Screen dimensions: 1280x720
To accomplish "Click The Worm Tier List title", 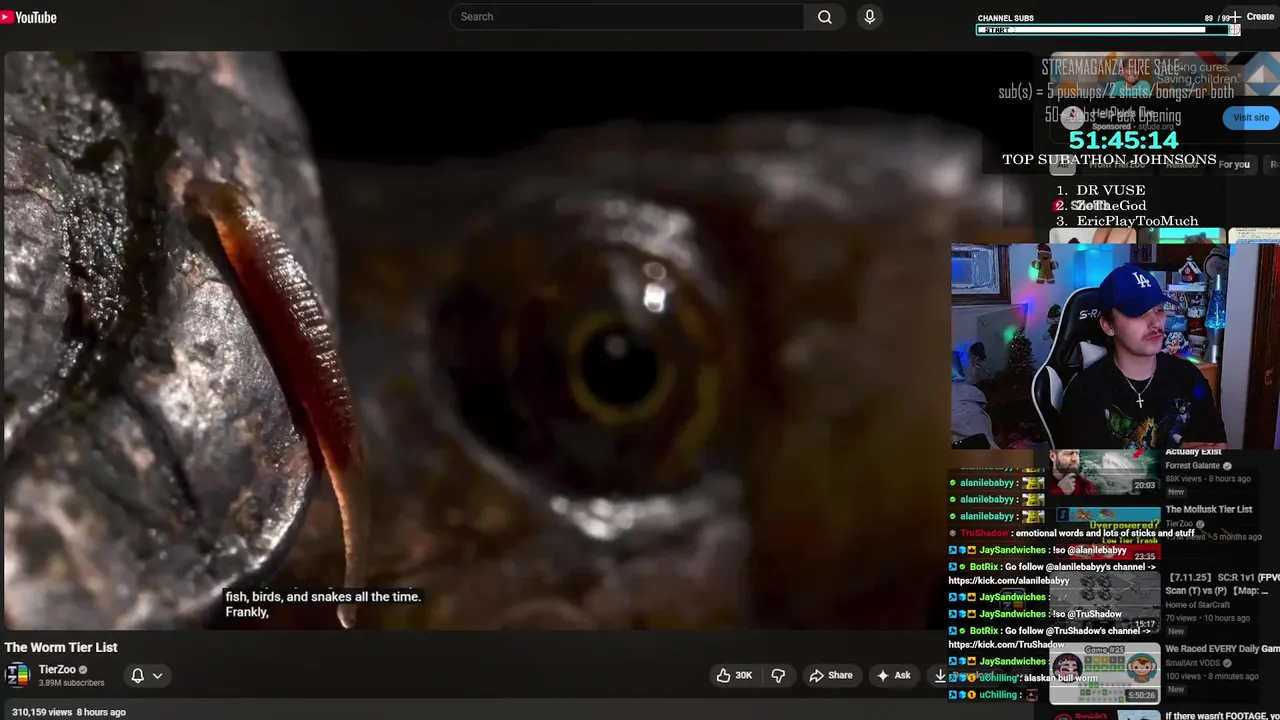I will (61, 648).
